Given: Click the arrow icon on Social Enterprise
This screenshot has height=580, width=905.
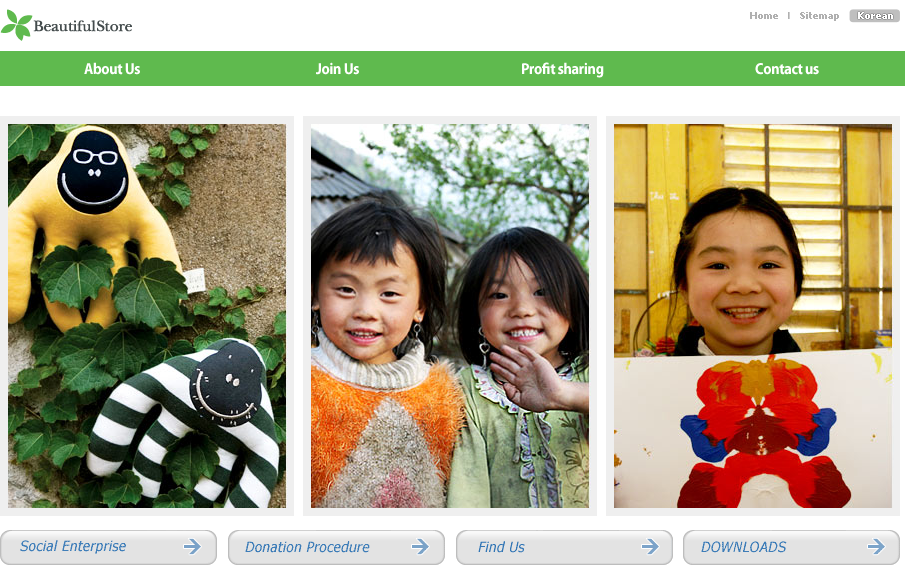Looking at the screenshot, I should coord(192,546).
